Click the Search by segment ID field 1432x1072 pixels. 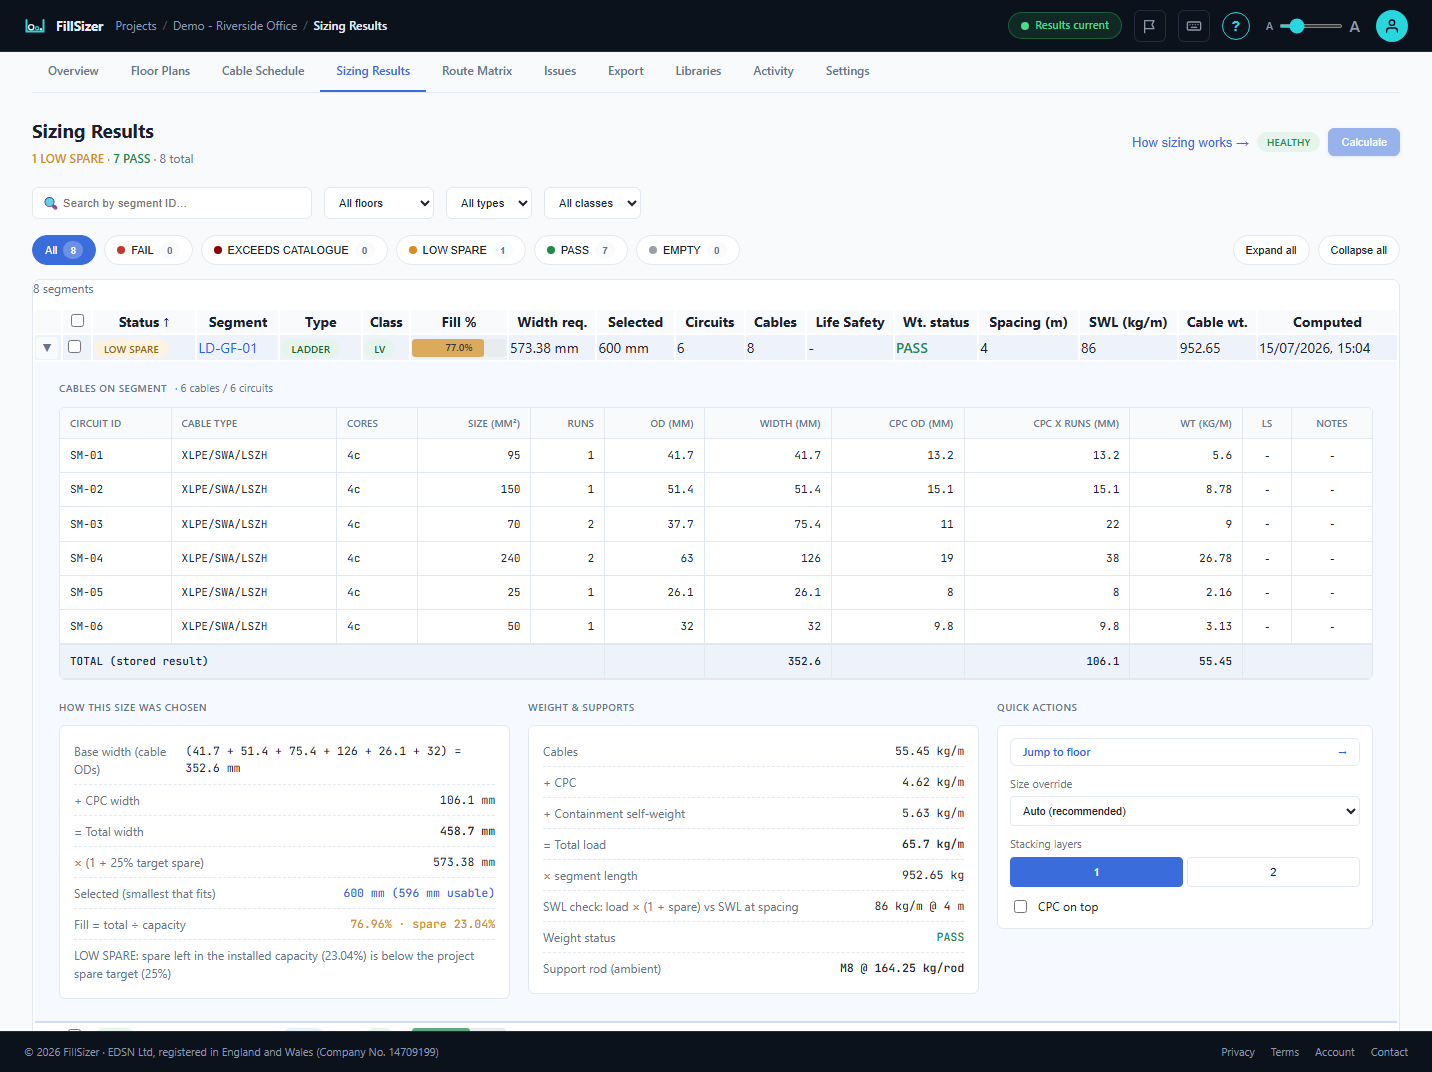[x=172, y=203]
